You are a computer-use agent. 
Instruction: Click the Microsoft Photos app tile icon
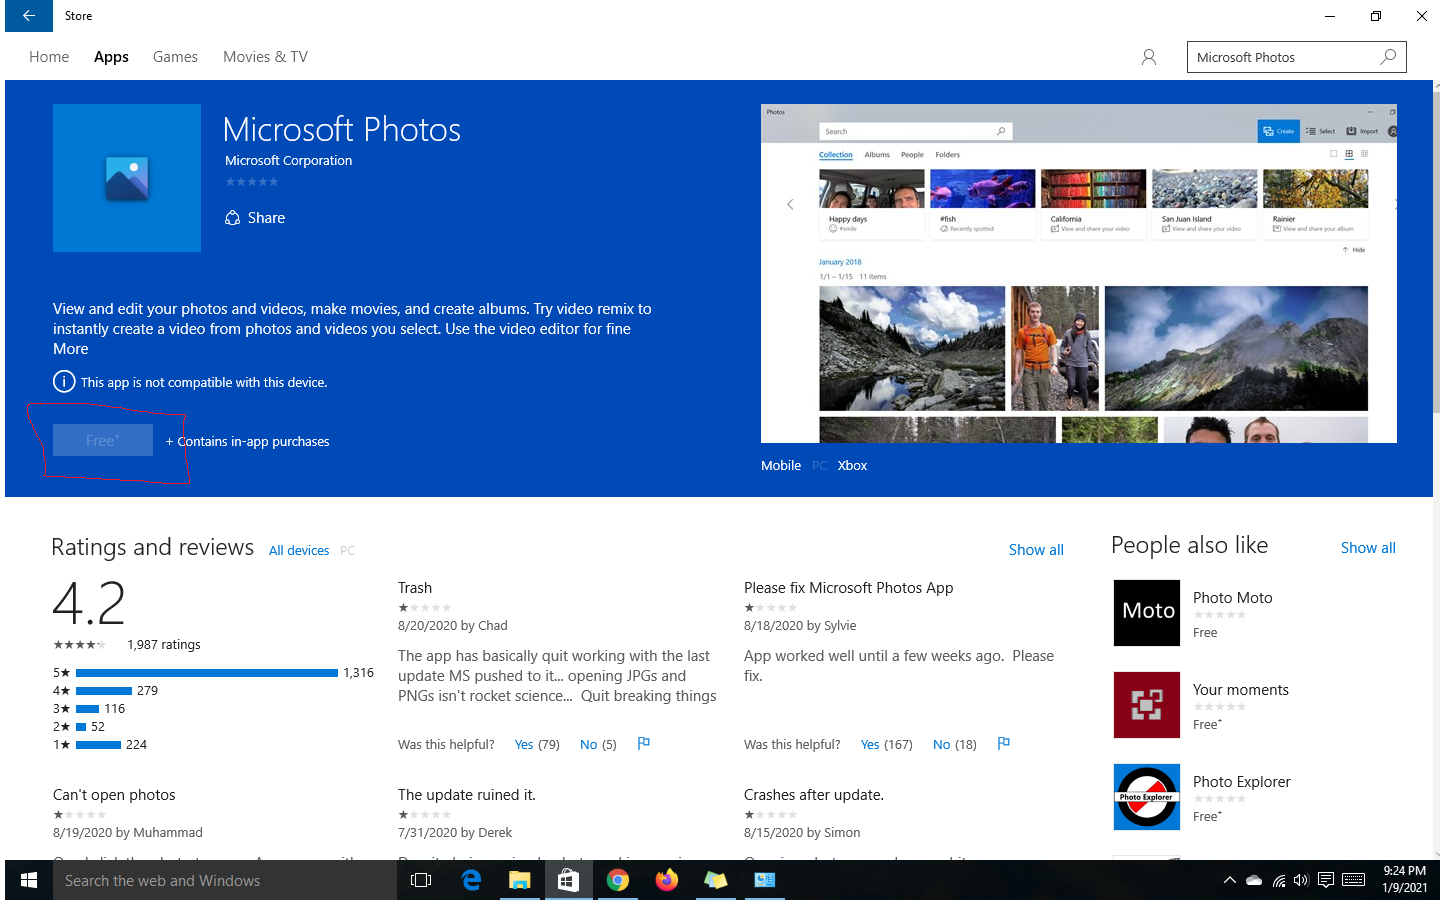127,178
